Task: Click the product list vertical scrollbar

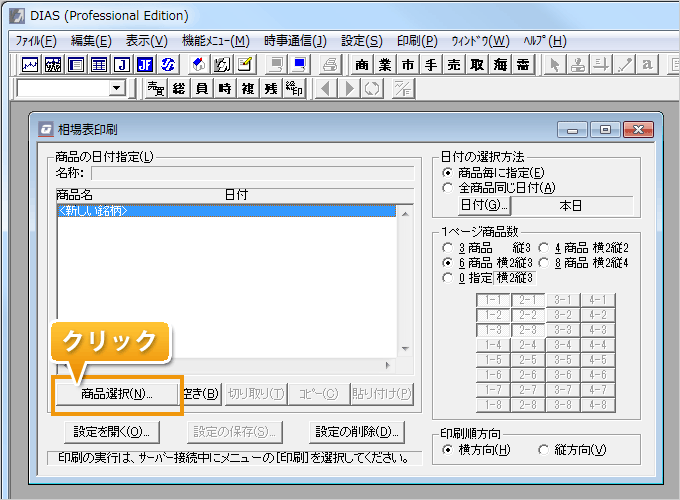Action: [405, 280]
